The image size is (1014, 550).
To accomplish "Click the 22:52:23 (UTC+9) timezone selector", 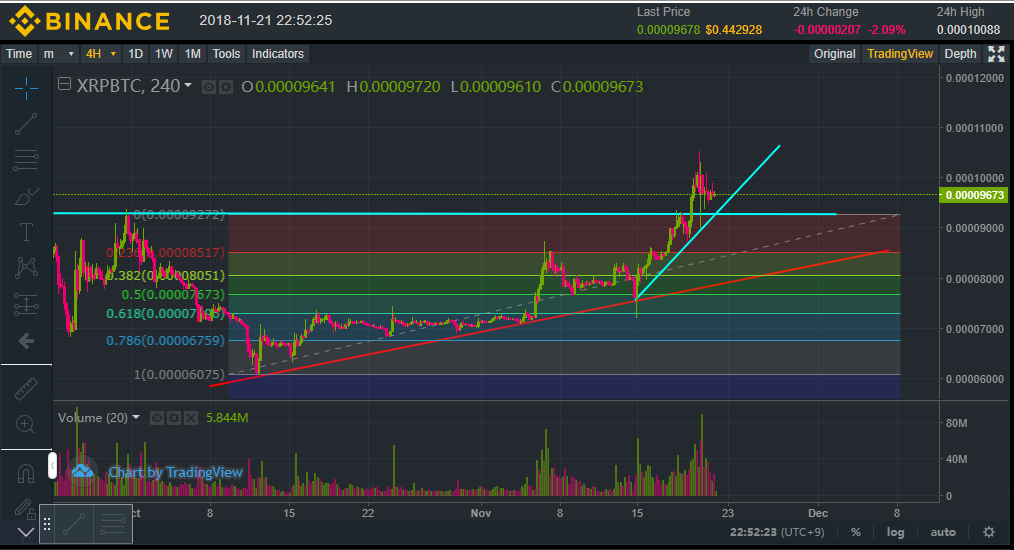I will tap(777, 532).
